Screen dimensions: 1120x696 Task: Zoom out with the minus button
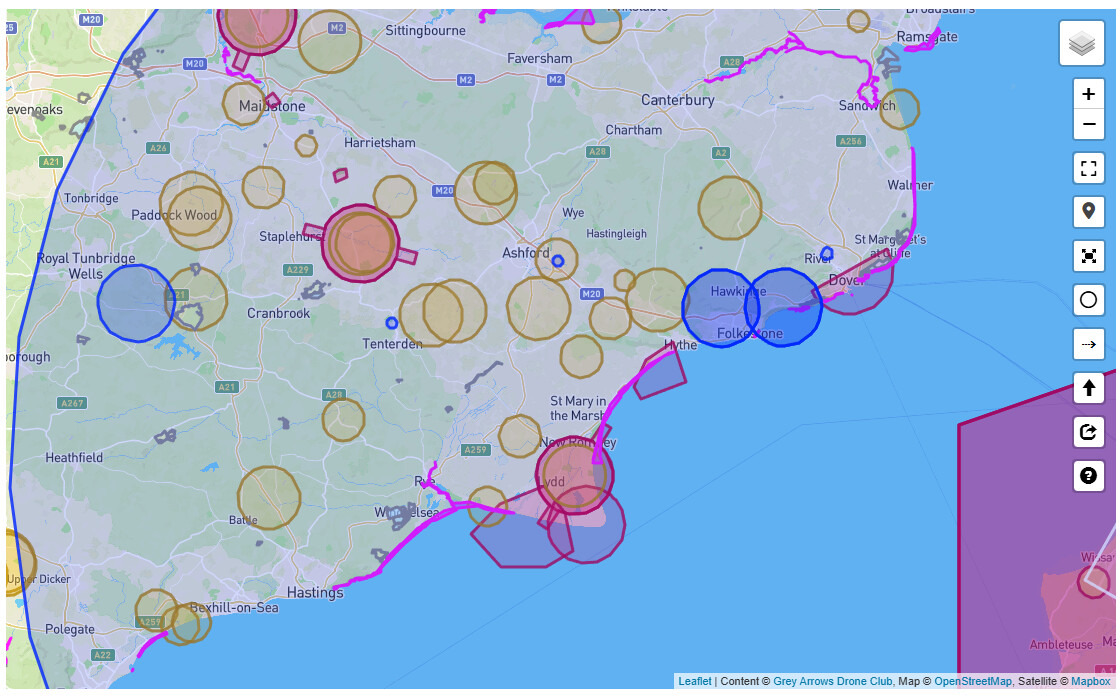point(1089,125)
